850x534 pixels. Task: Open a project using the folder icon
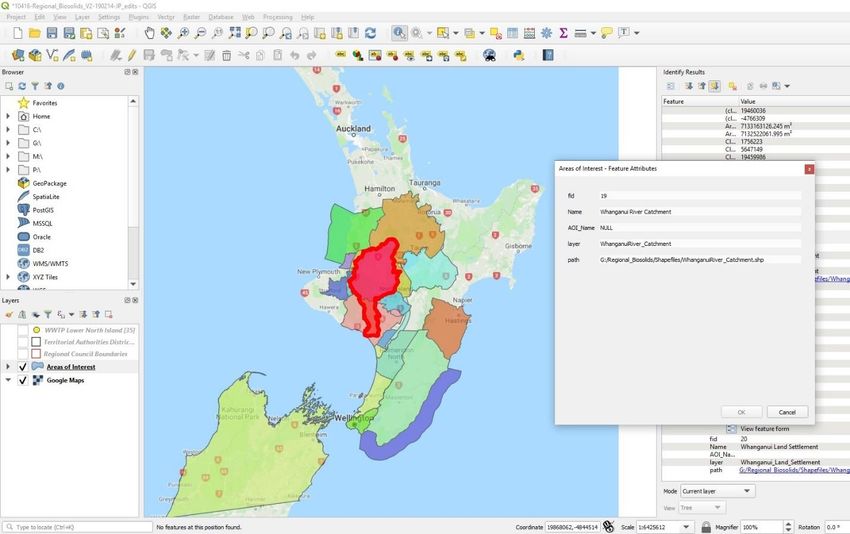35,33
